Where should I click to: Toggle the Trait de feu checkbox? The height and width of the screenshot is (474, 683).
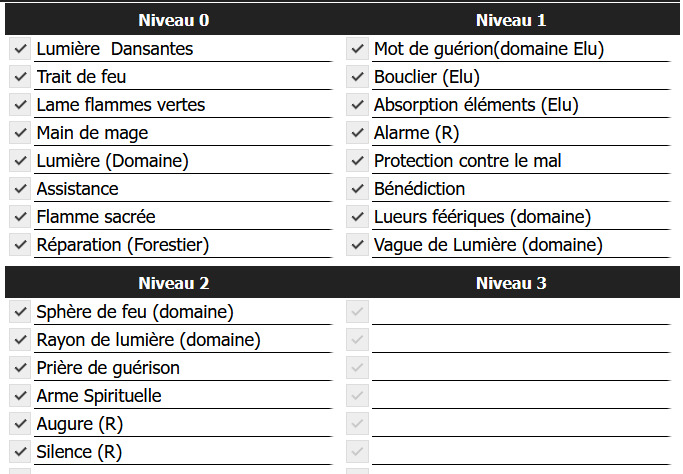19,76
